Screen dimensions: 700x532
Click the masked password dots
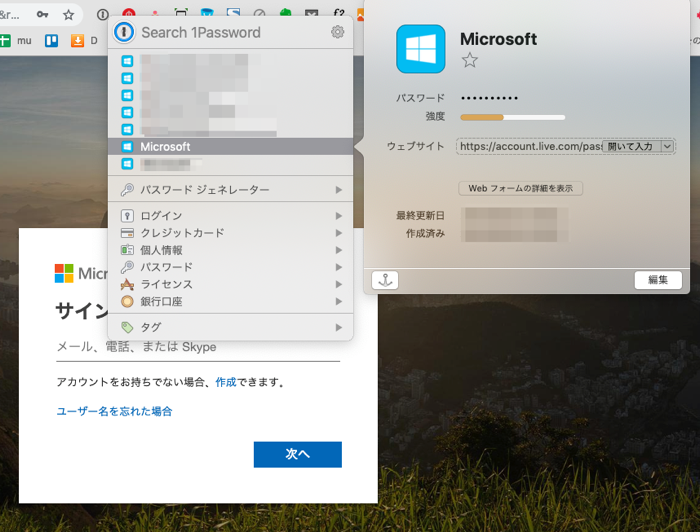tap(489, 98)
